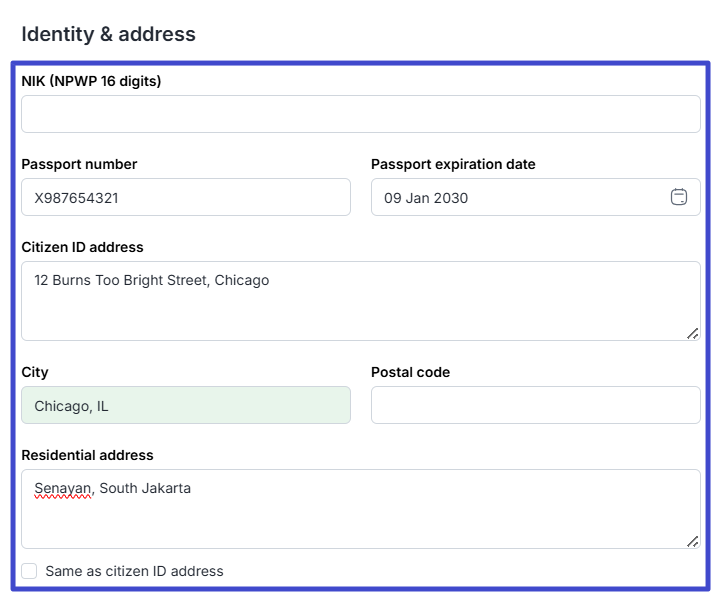Enable the Same as citizen ID address checkbox

click(29, 571)
